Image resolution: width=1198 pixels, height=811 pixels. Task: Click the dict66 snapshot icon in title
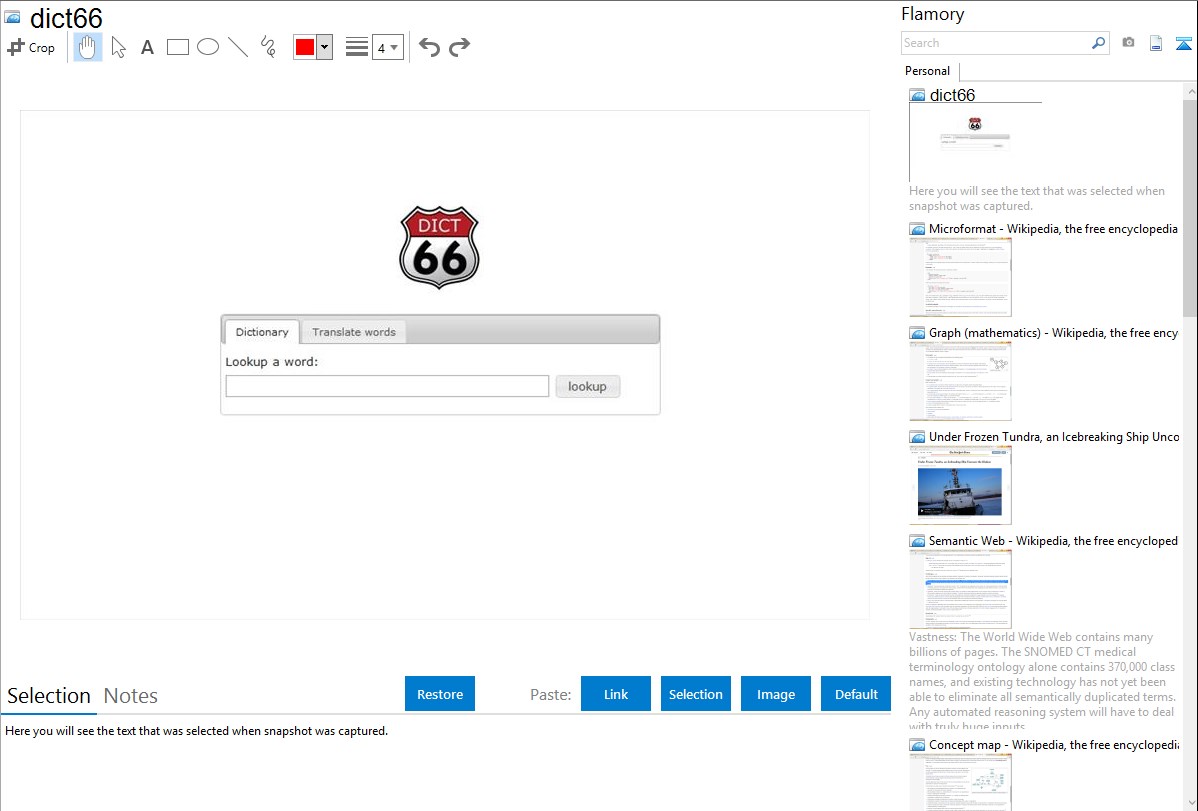click(x=13, y=17)
